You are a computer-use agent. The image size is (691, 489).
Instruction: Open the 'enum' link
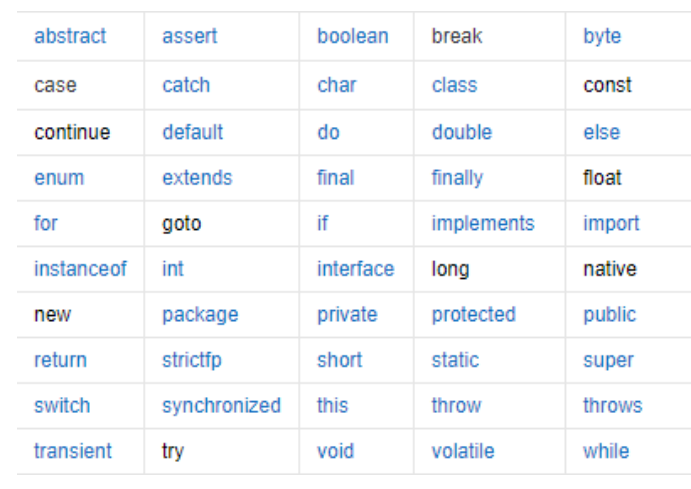[59, 178]
